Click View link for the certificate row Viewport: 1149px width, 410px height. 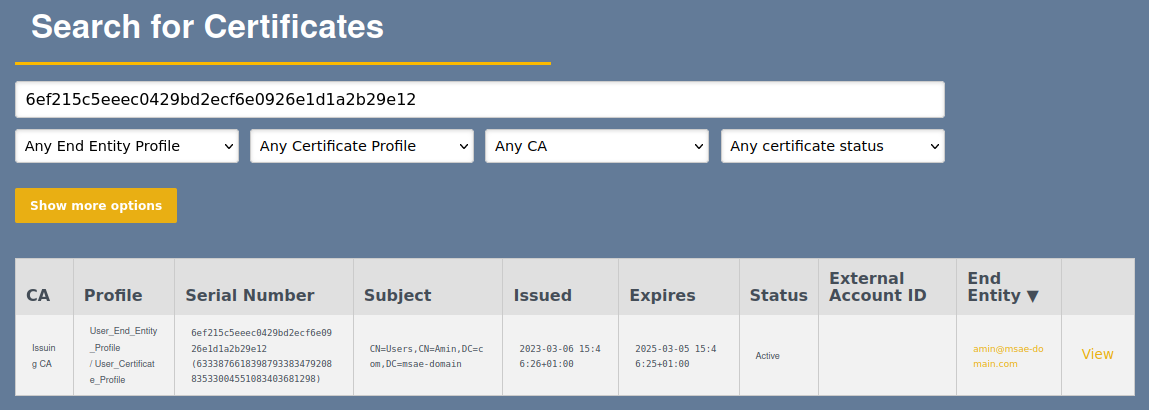coord(1097,354)
